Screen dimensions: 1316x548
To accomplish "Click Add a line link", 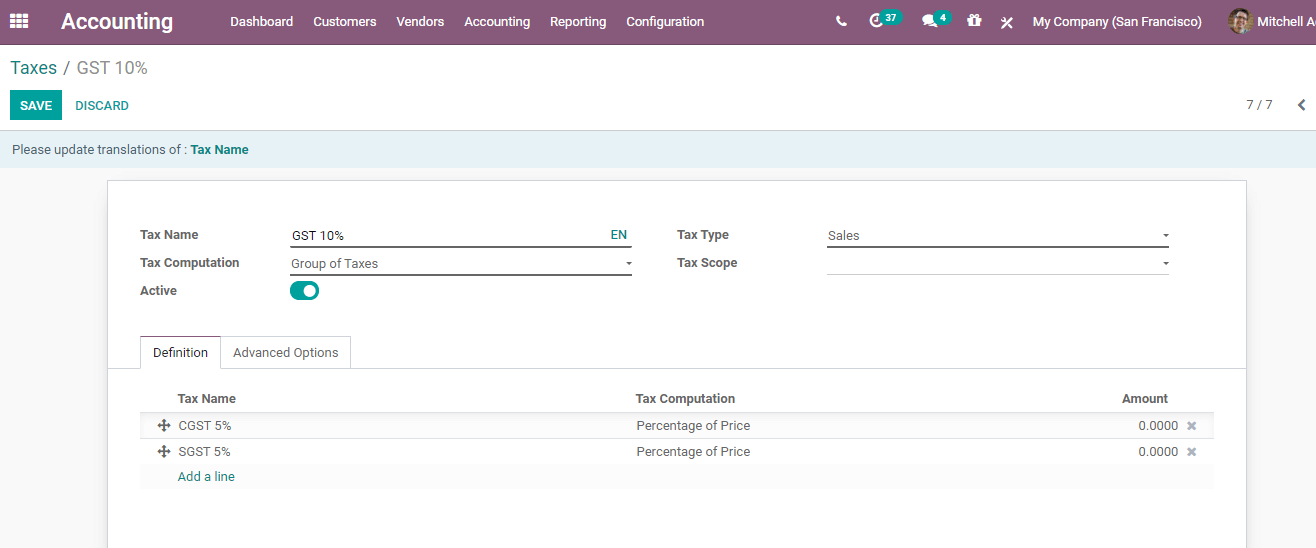I will [x=206, y=477].
